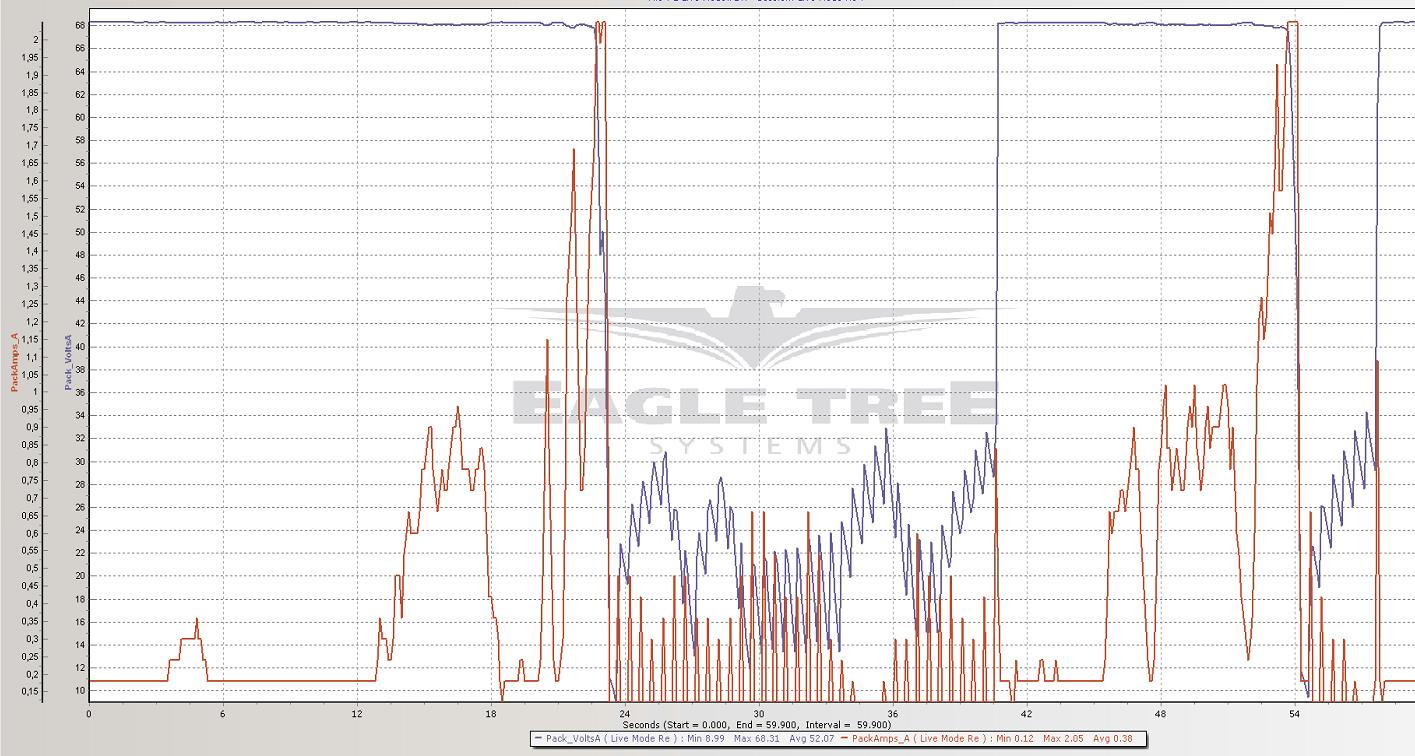The width and height of the screenshot is (1415, 756).
Task: Click the blue line marker in the legend
Action: (540, 739)
